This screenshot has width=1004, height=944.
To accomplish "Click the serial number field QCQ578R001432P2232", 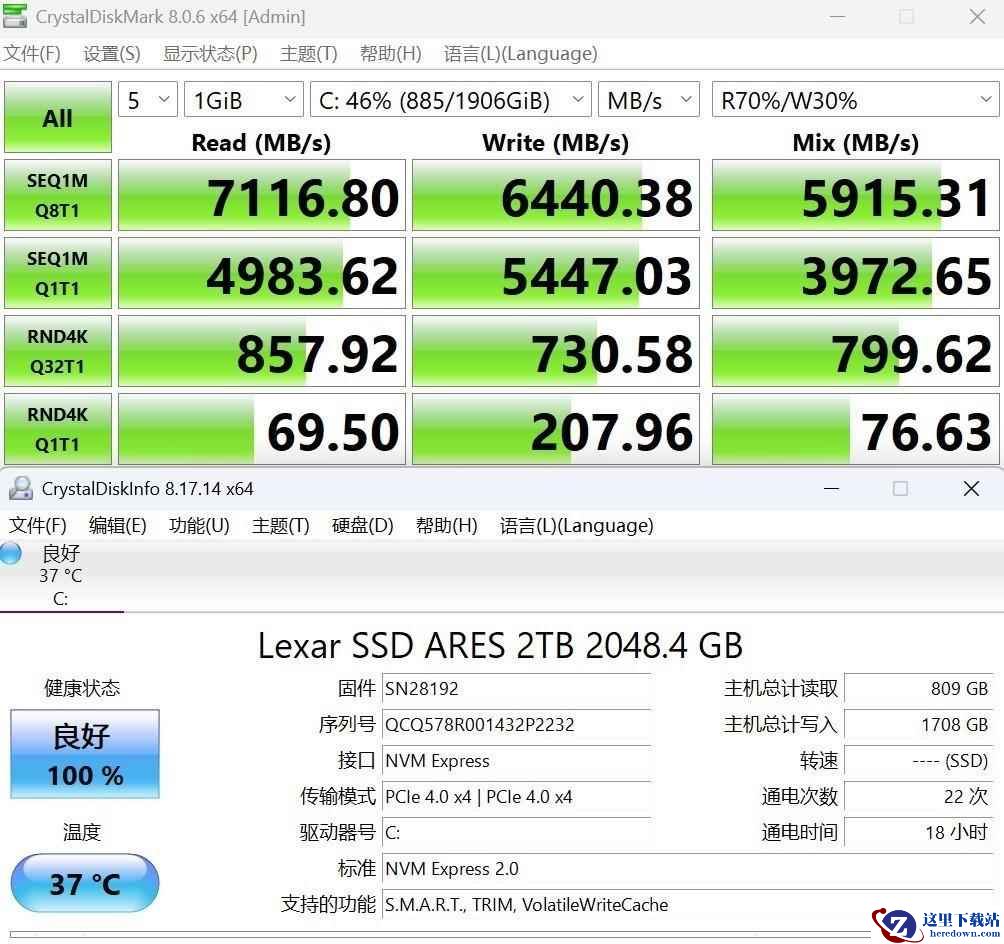I will point(516,724).
